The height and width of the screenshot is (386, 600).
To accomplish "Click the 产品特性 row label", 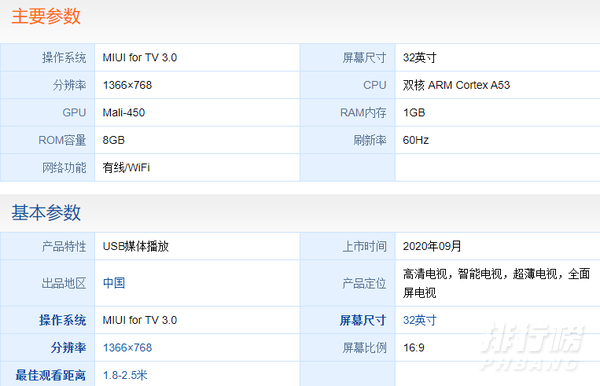I will pos(64,246).
